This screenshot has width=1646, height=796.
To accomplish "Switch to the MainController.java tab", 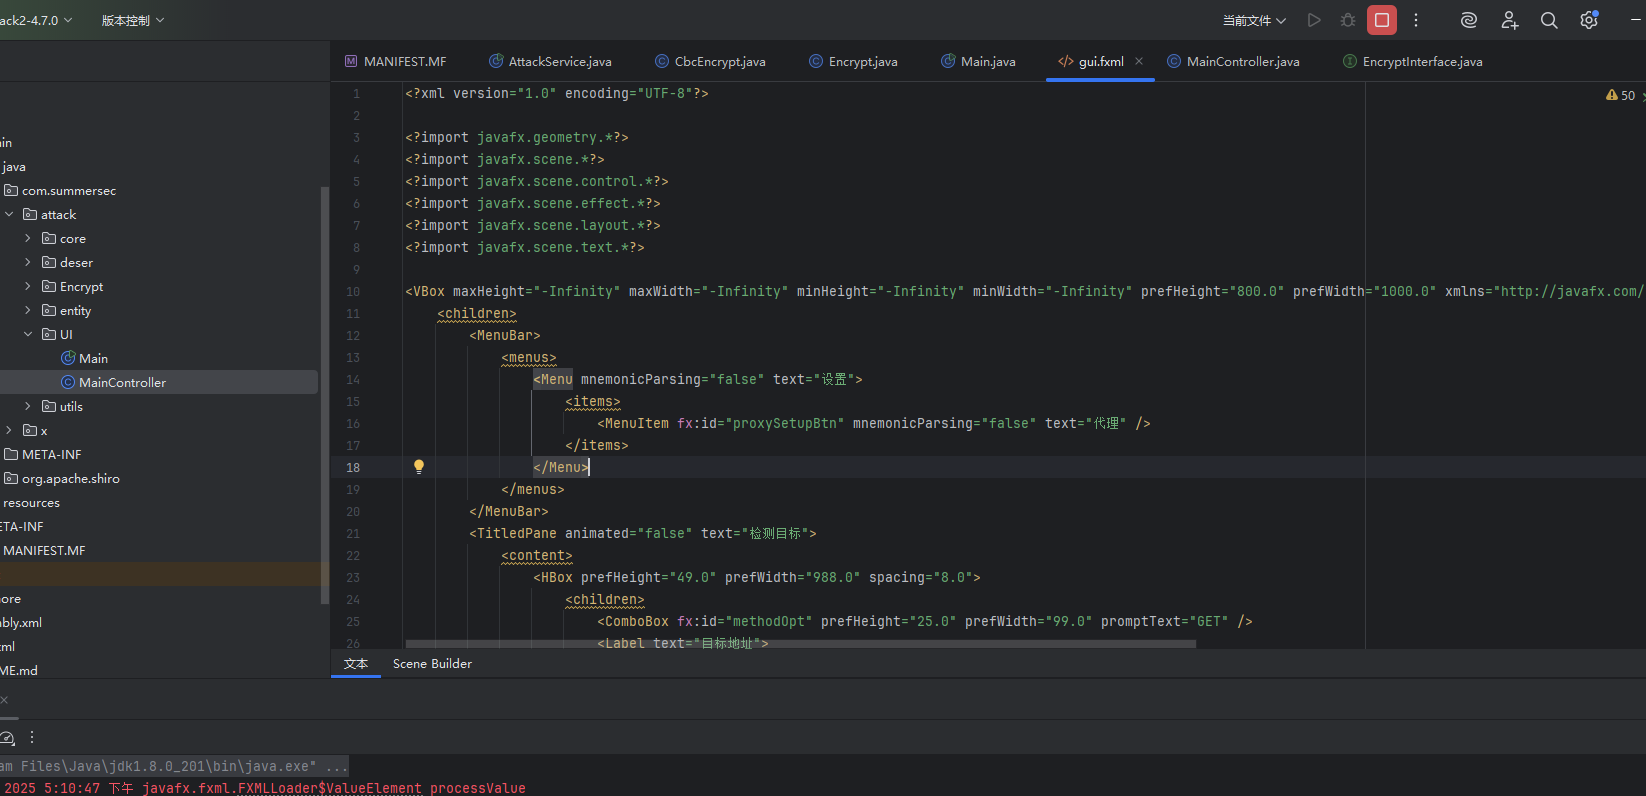I will tap(1242, 62).
